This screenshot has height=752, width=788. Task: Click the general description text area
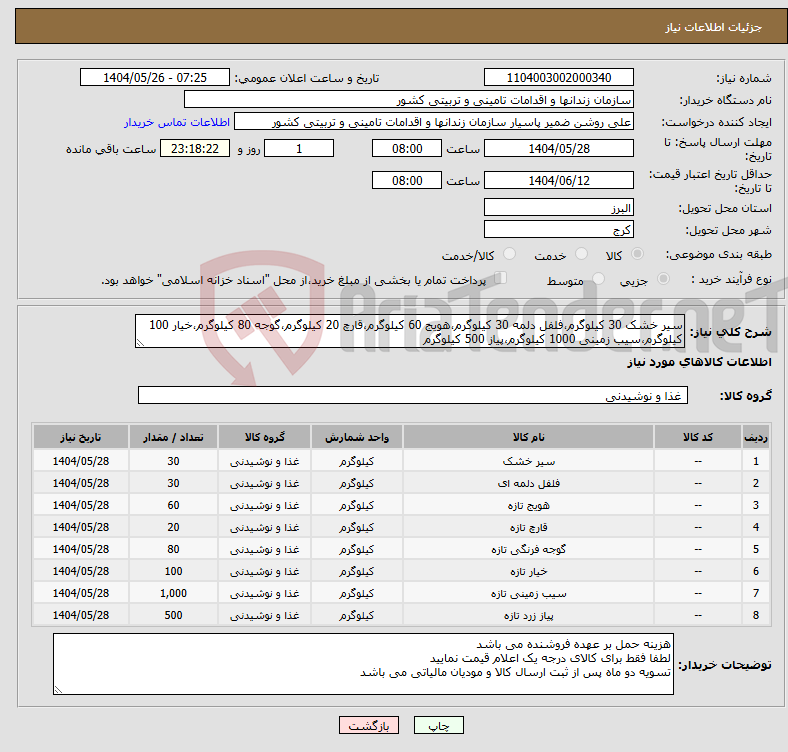pos(410,331)
